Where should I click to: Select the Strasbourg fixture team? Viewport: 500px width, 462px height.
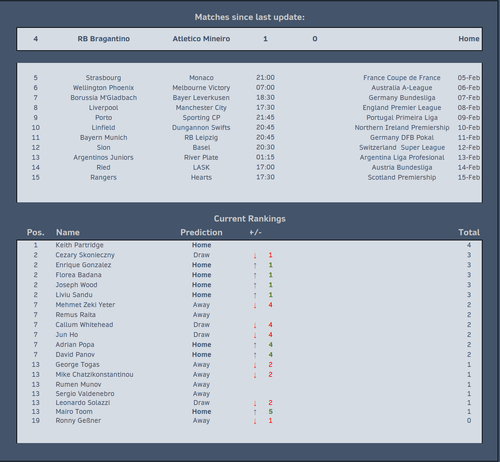pyautogui.click(x=103, y=78)
